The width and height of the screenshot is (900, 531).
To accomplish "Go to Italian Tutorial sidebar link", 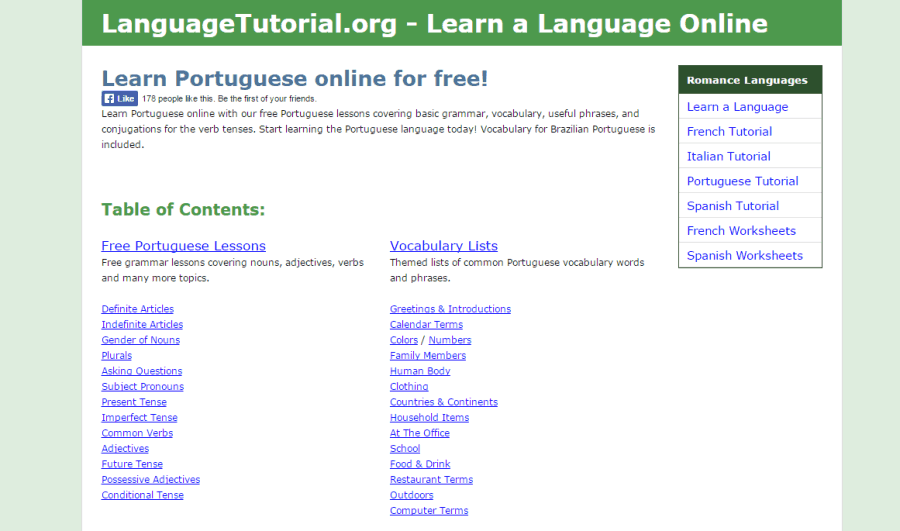I will 728,156.
